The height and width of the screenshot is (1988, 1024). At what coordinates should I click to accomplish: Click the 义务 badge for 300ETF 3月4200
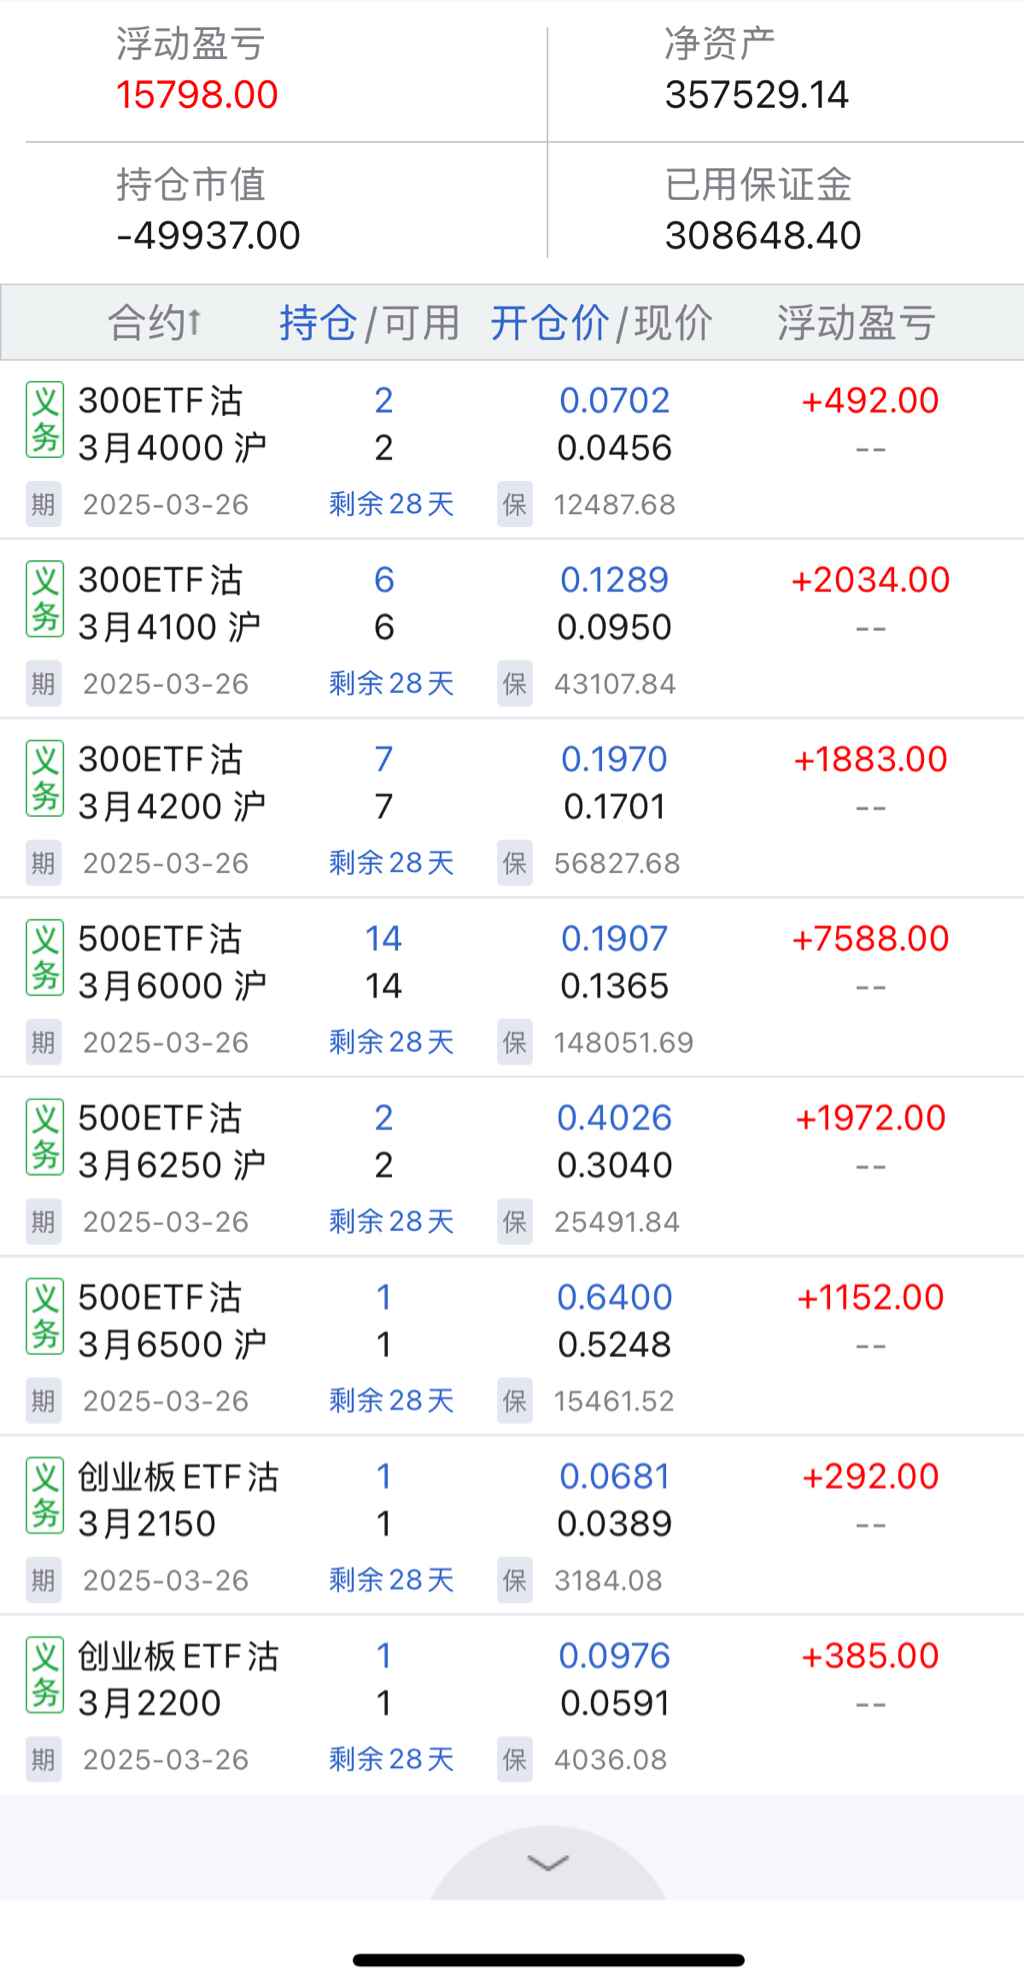tap(45, 779)
